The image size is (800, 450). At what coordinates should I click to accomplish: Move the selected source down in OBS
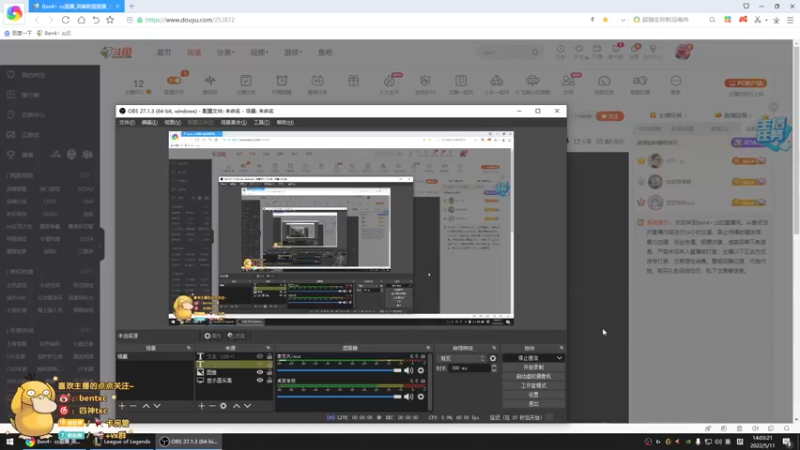click(x=247, y=406)
